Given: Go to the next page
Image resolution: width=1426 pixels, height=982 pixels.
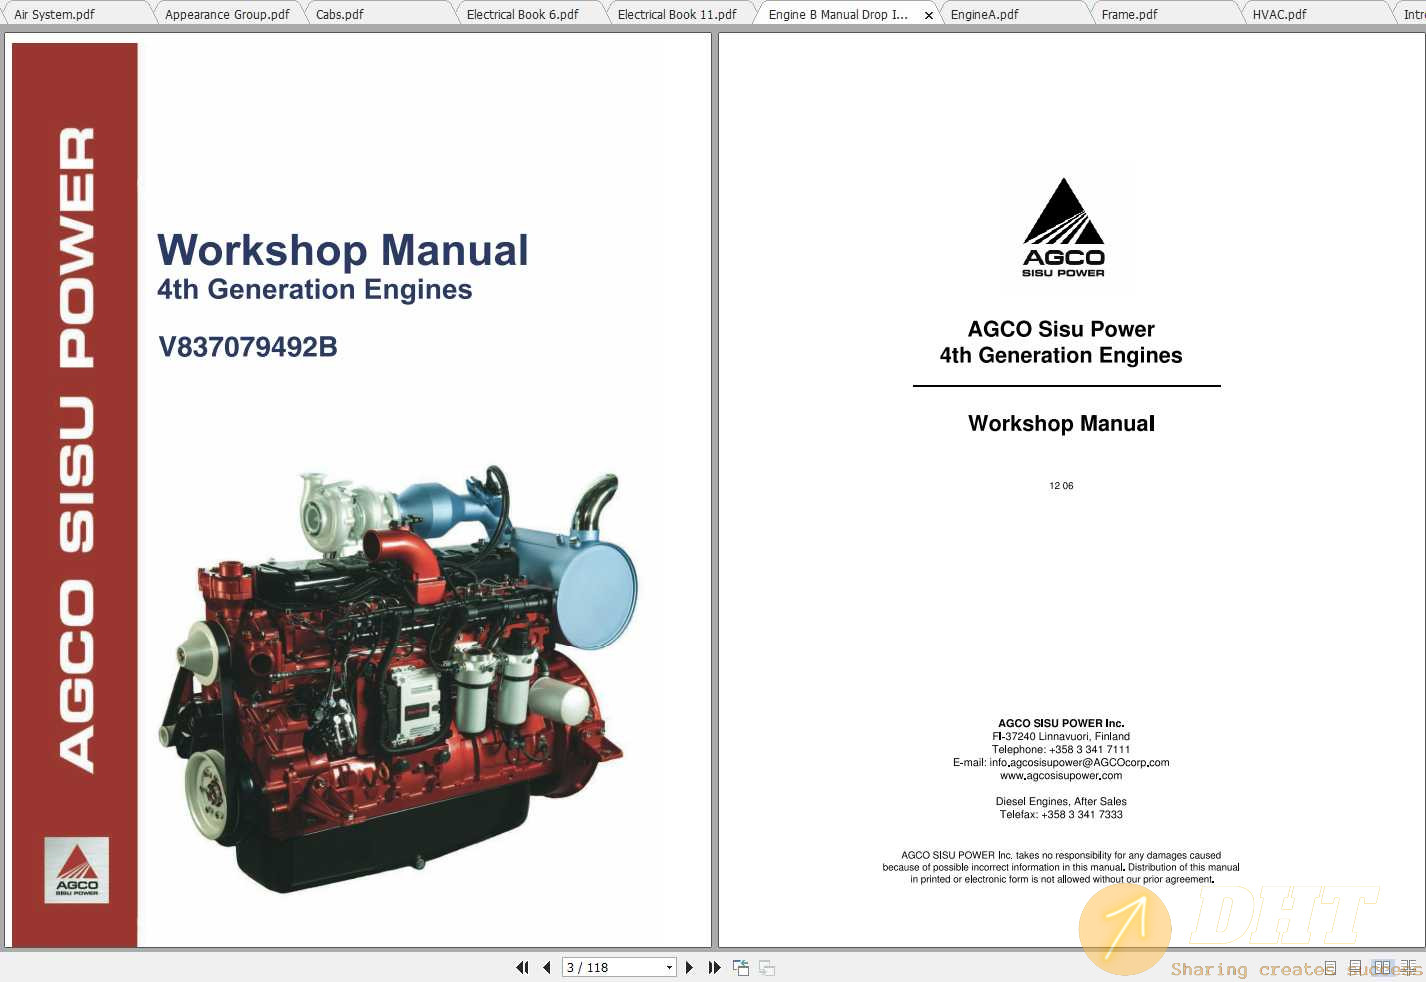Looking at the screenshot, I should 689,967.
